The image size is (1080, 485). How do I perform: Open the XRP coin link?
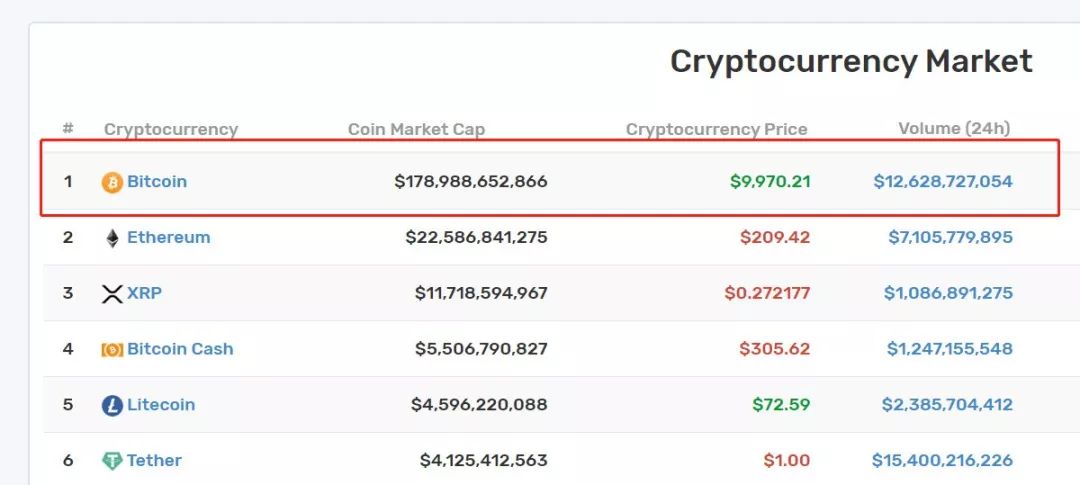(145, 293)
